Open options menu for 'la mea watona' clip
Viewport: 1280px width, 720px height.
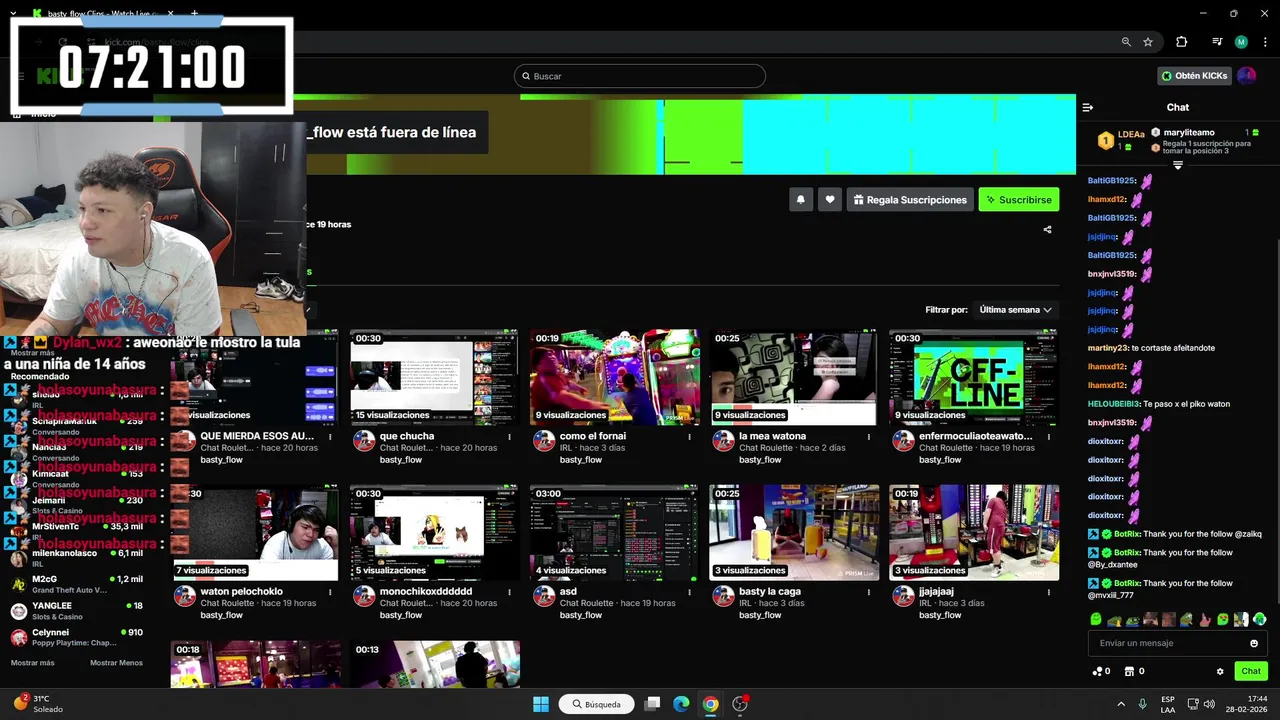[868, 436]
